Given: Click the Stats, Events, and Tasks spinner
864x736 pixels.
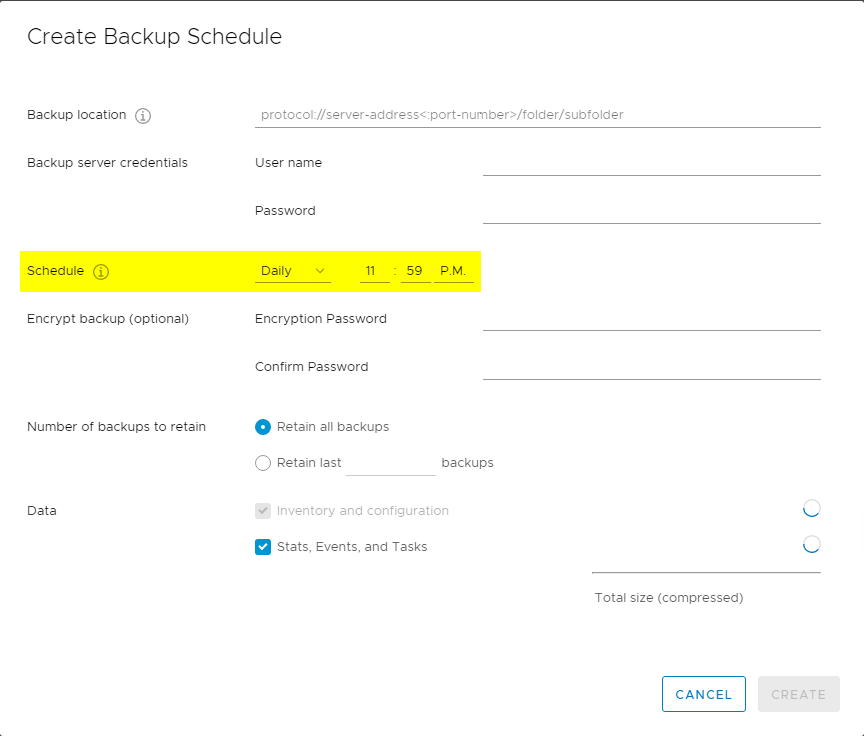Looking at the screenshot, I should coord(811,545).
